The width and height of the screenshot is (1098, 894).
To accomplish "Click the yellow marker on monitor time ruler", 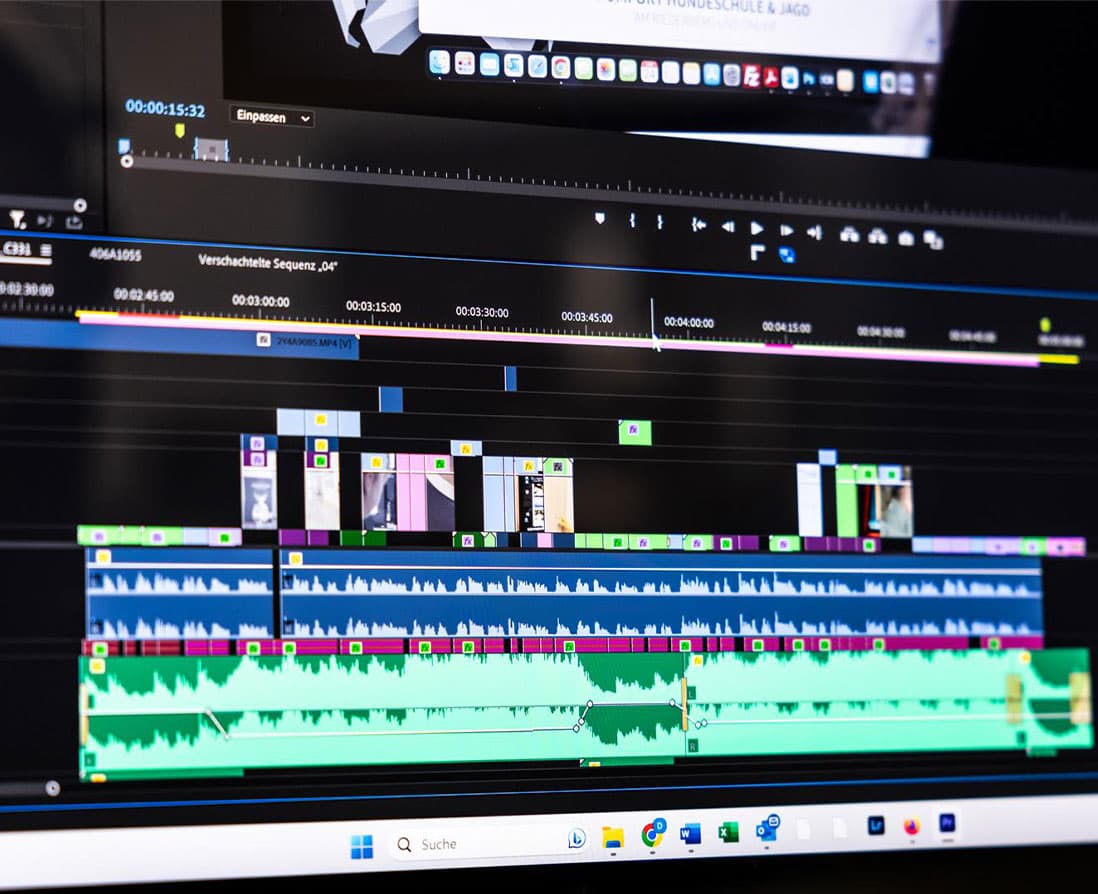I will [179, 130].
